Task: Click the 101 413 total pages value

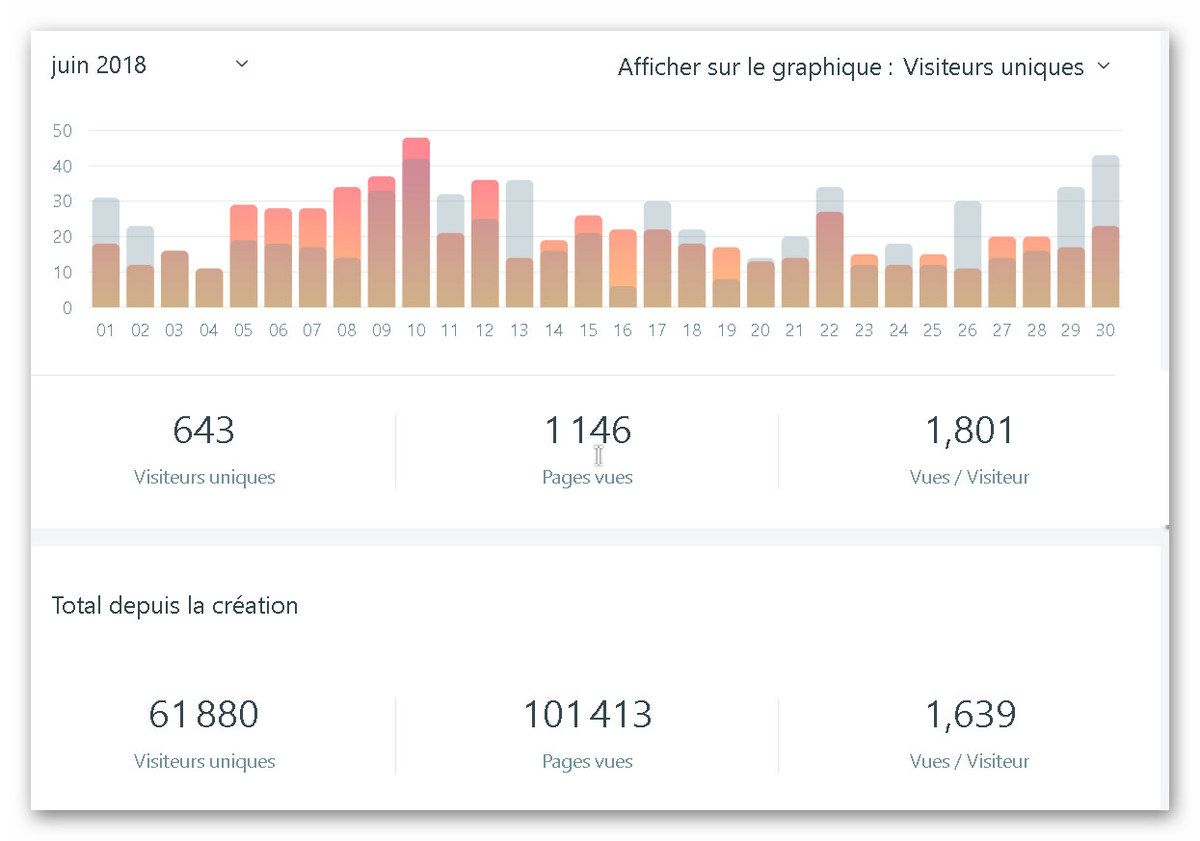Action: (x=588, y=714)
